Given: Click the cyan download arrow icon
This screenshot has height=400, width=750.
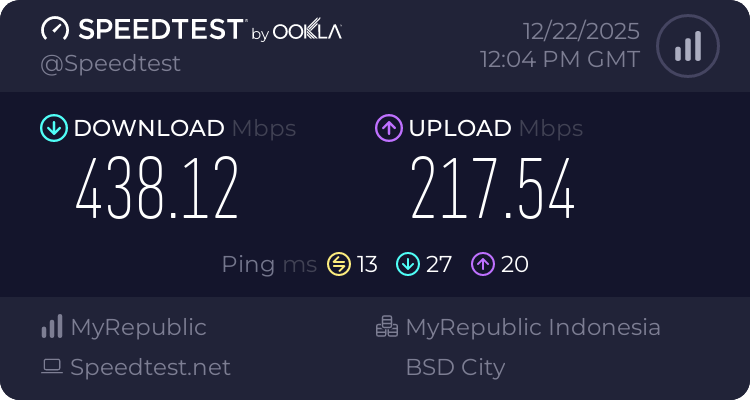Looking at the screenshot, I should click(53, 128).
